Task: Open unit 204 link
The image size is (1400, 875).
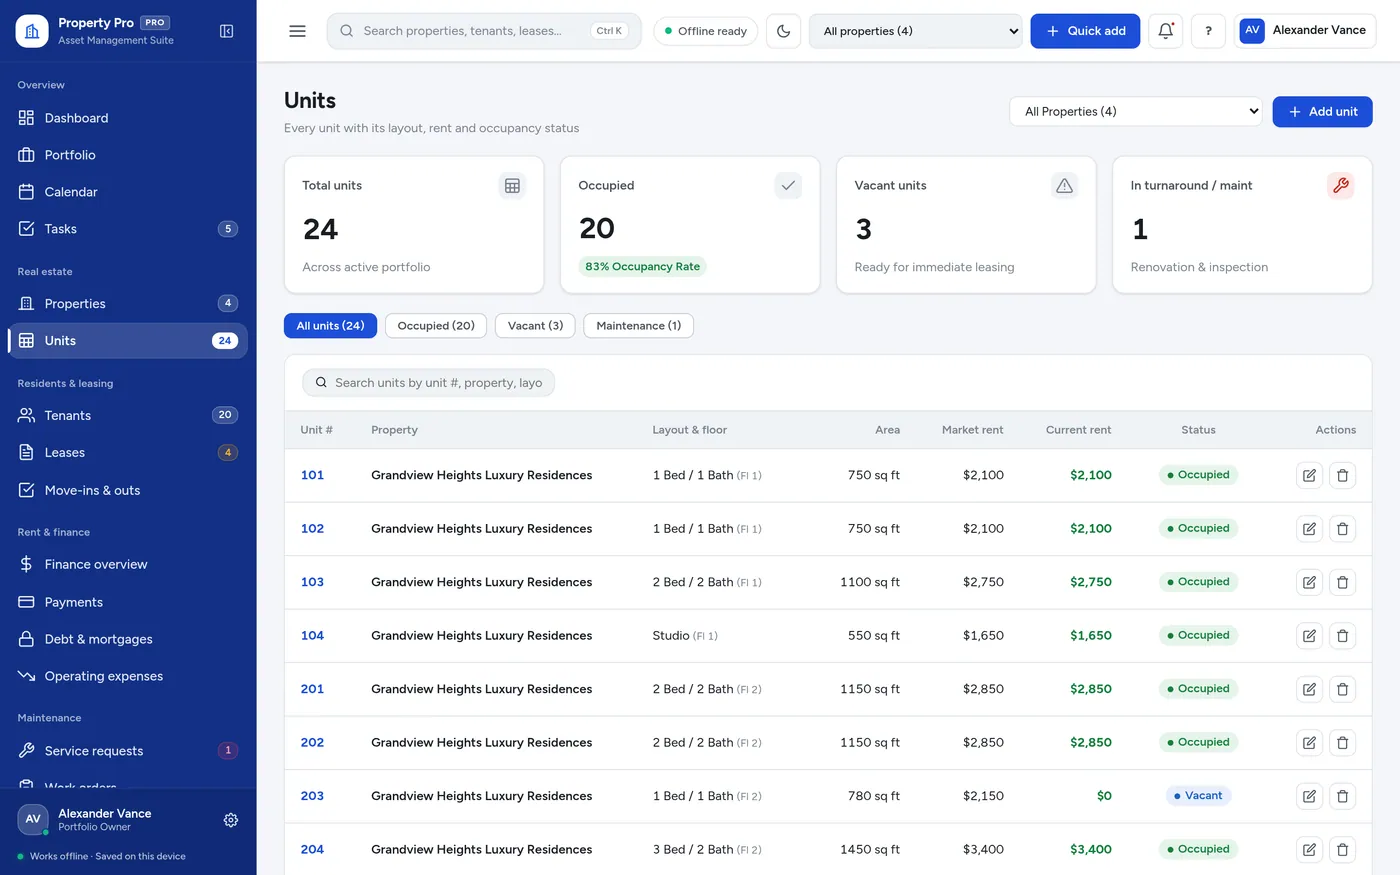Action: click(x=312, y=849)
